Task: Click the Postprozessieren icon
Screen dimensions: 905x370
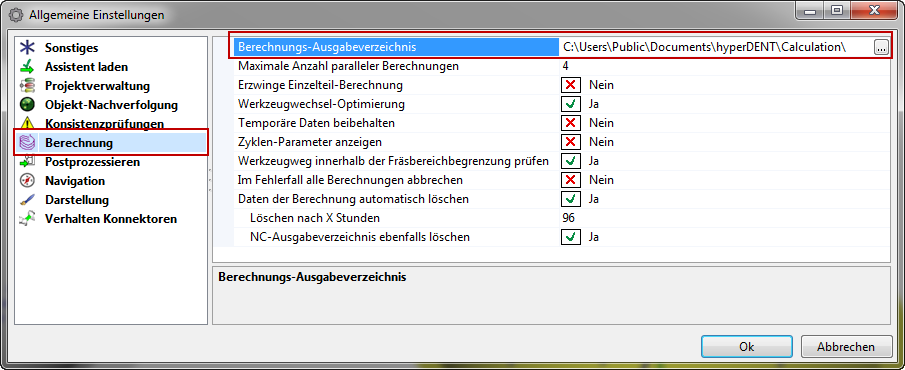Action: tap(27, 162)
